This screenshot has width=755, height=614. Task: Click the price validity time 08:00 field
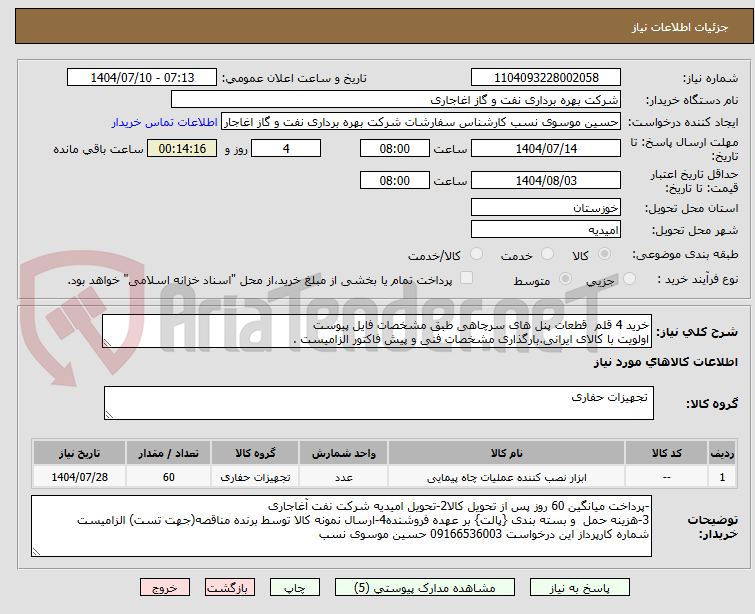(394, 181)
